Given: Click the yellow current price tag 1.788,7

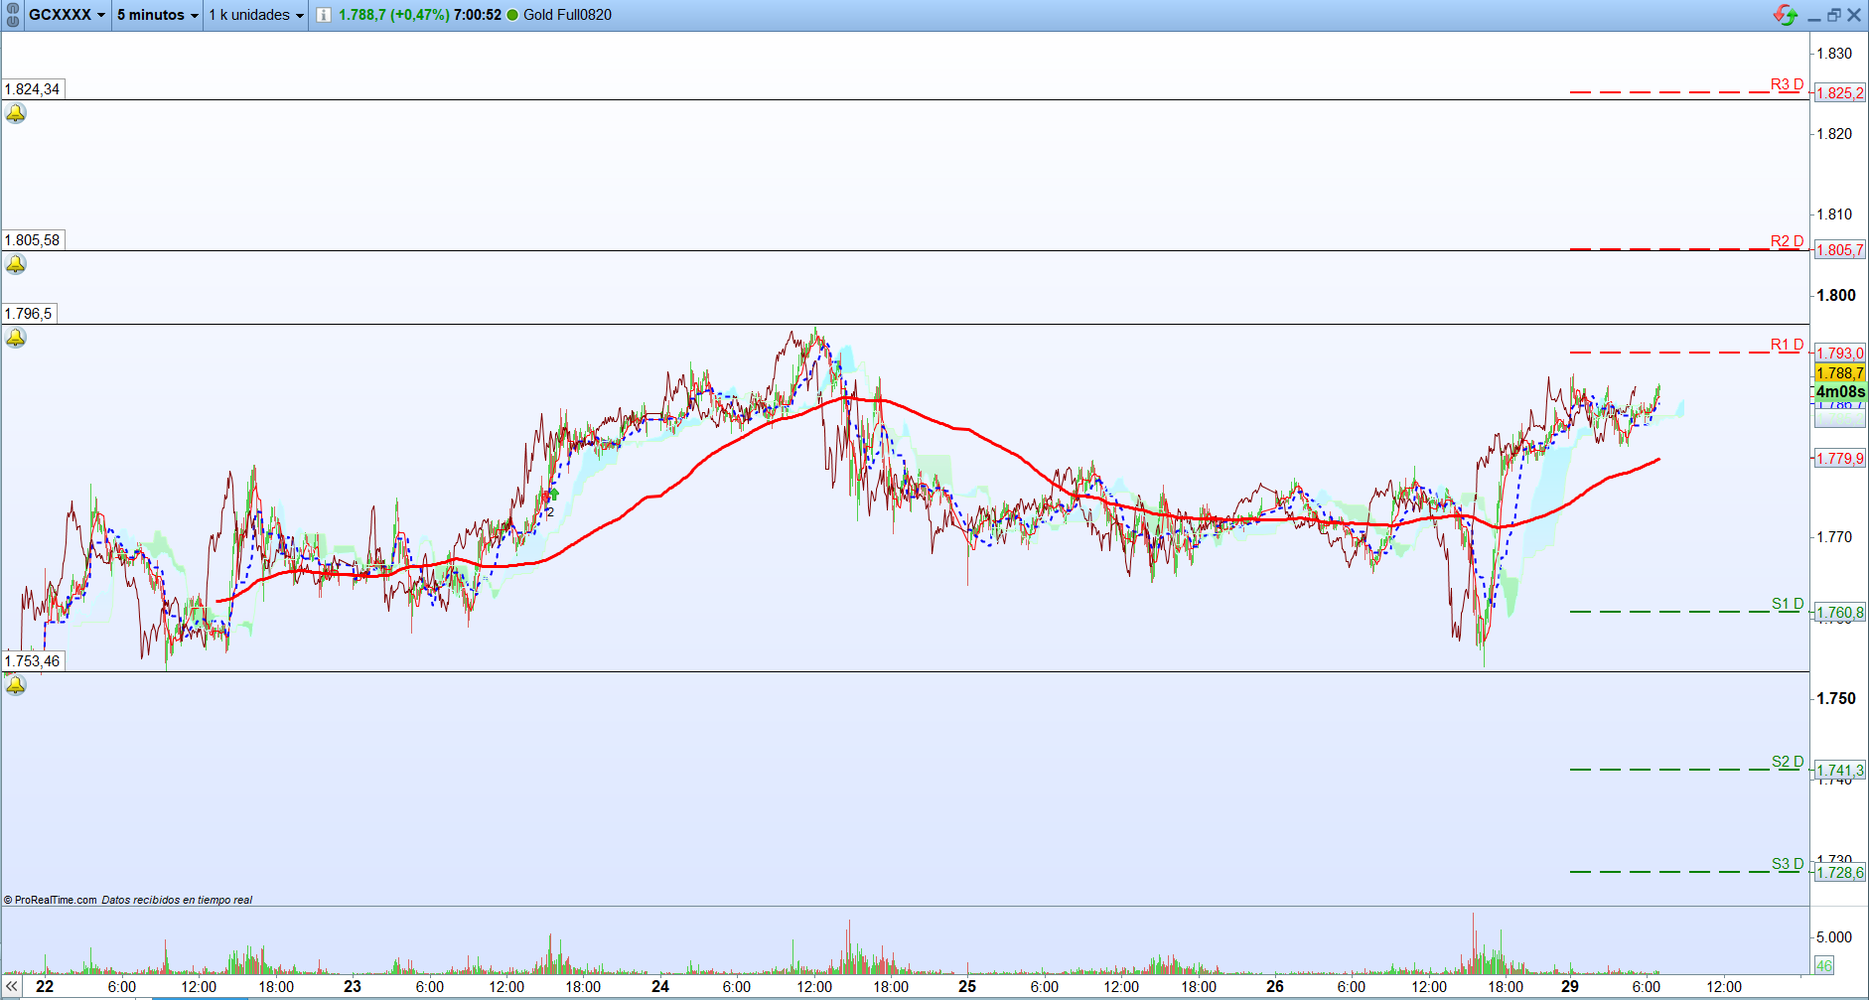Looking at the screenshot, I should click(x=1839, y=373).
